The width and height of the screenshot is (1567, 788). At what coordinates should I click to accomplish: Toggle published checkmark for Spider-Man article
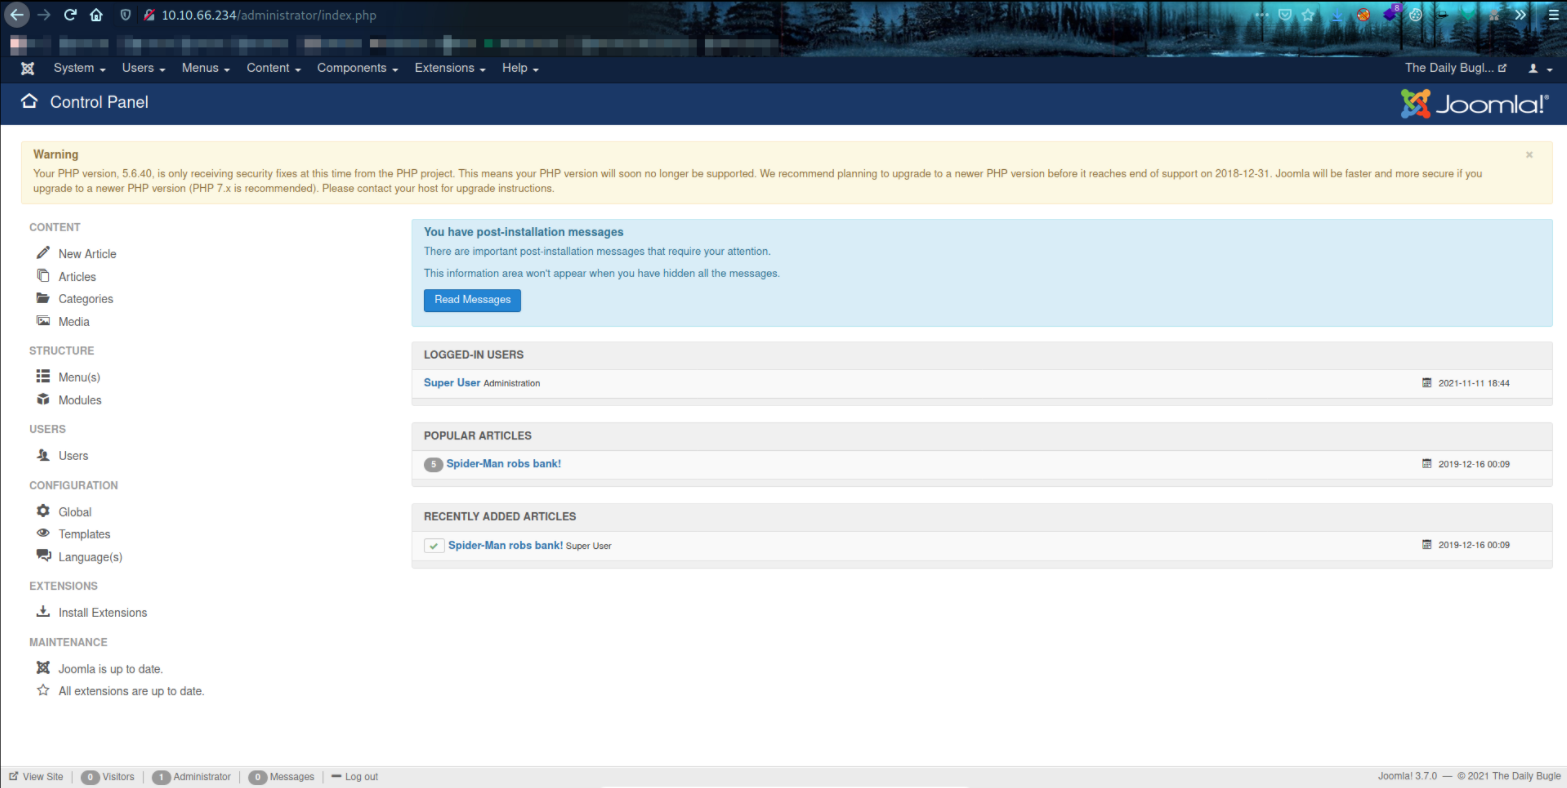point(434,546)
